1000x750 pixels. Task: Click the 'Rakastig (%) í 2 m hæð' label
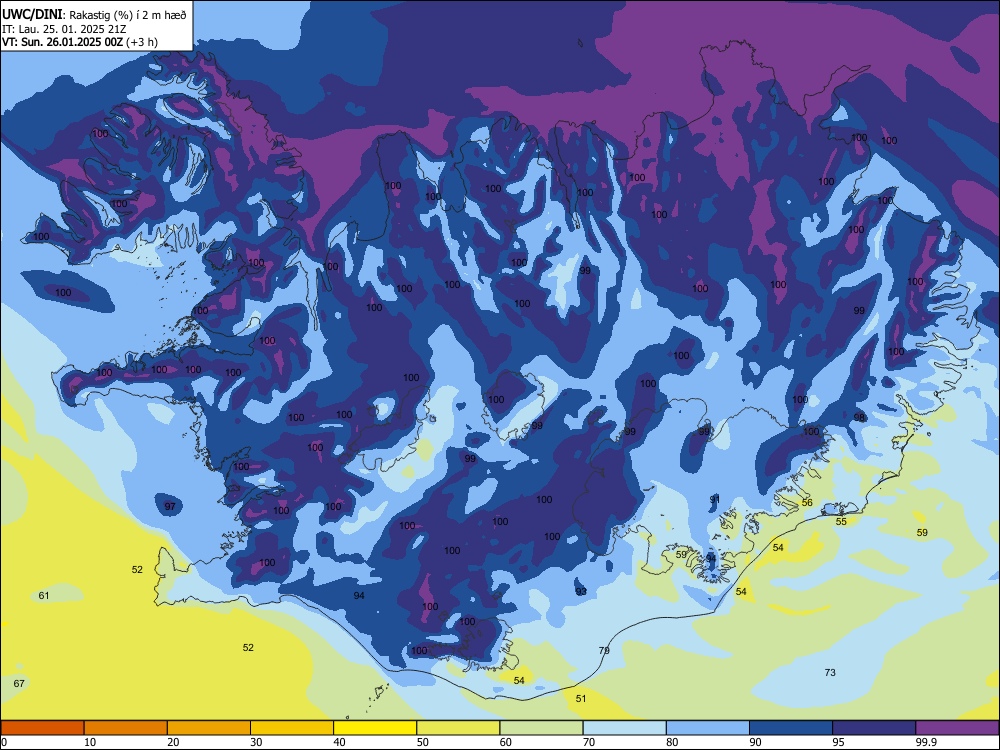[128, 15]
